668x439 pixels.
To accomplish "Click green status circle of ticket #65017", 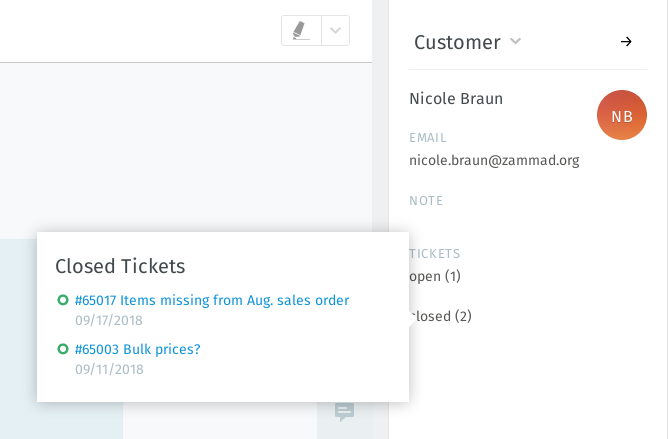I will [x=63, y=300].
